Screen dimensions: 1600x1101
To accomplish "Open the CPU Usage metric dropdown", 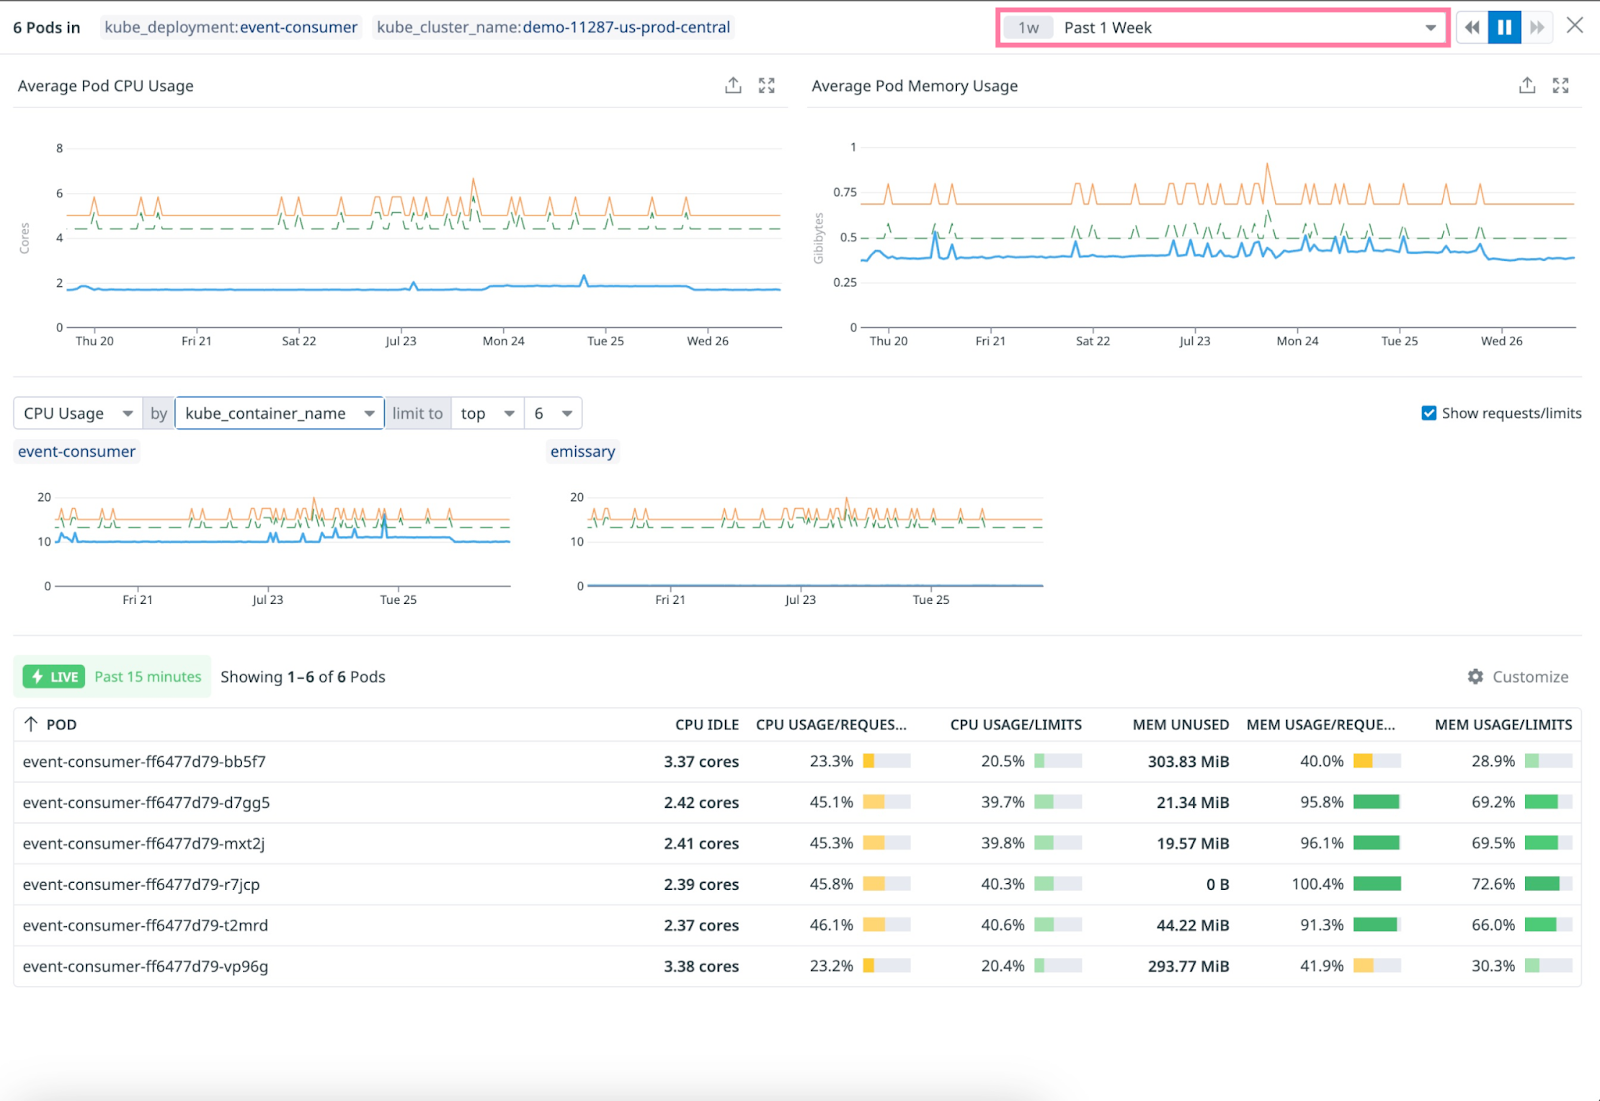I will [x=77, y=413].
